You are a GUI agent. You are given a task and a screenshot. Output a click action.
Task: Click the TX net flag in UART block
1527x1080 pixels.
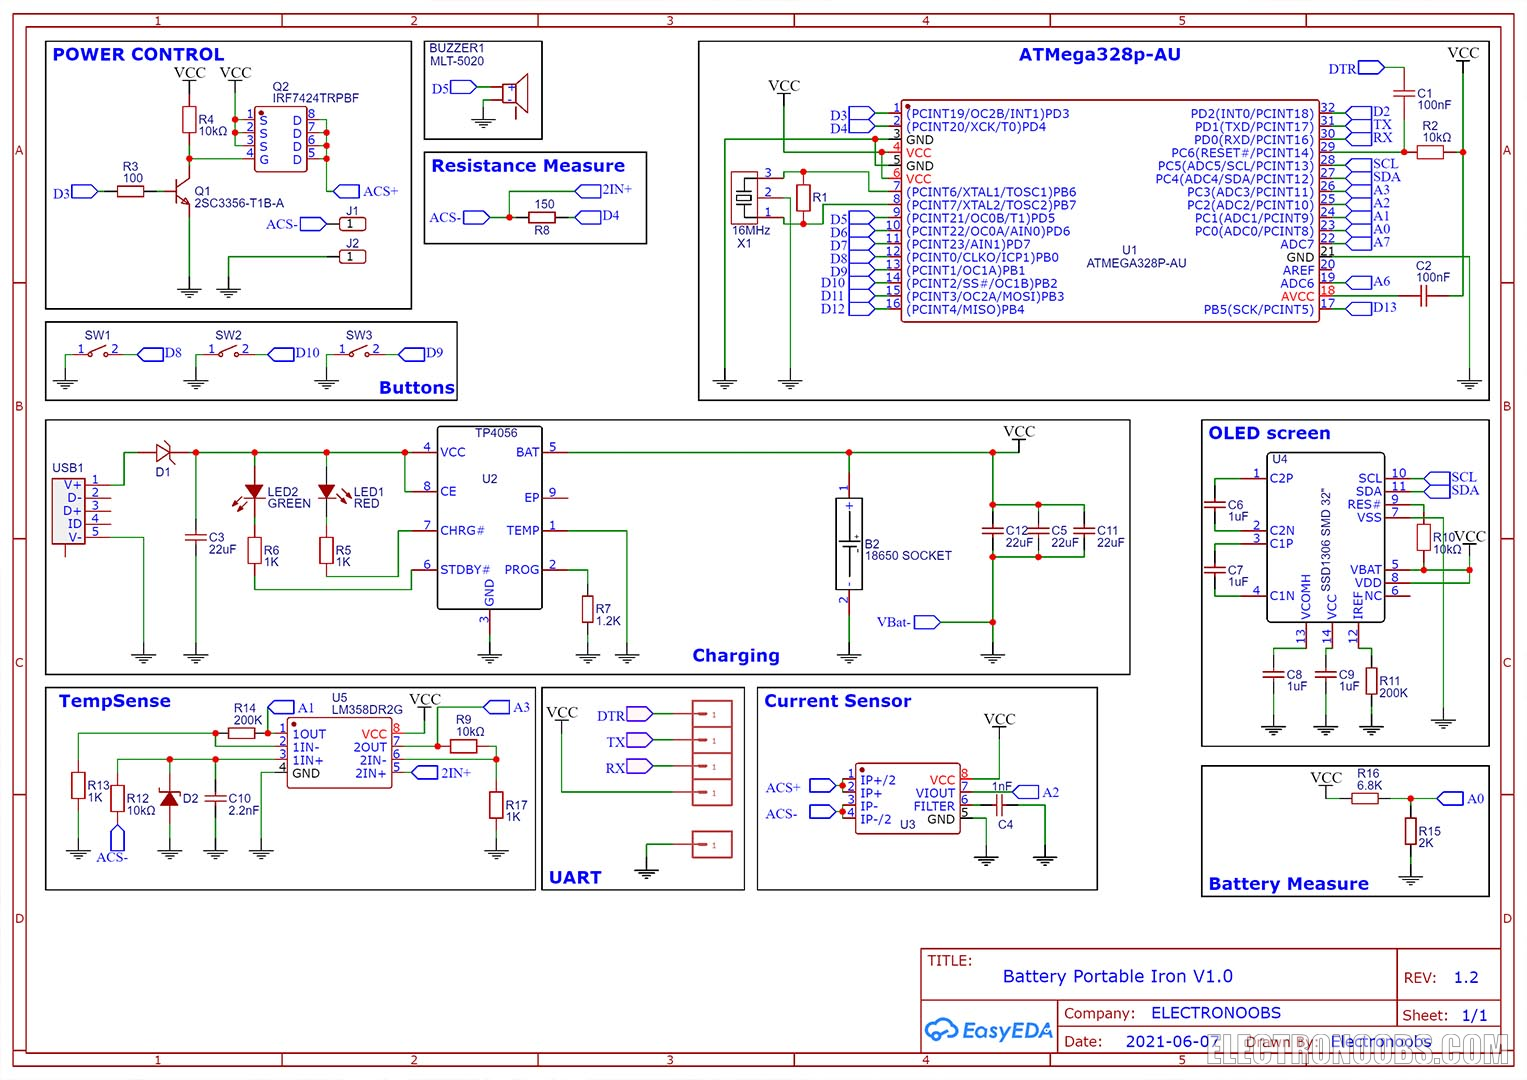tap(629, 741)
